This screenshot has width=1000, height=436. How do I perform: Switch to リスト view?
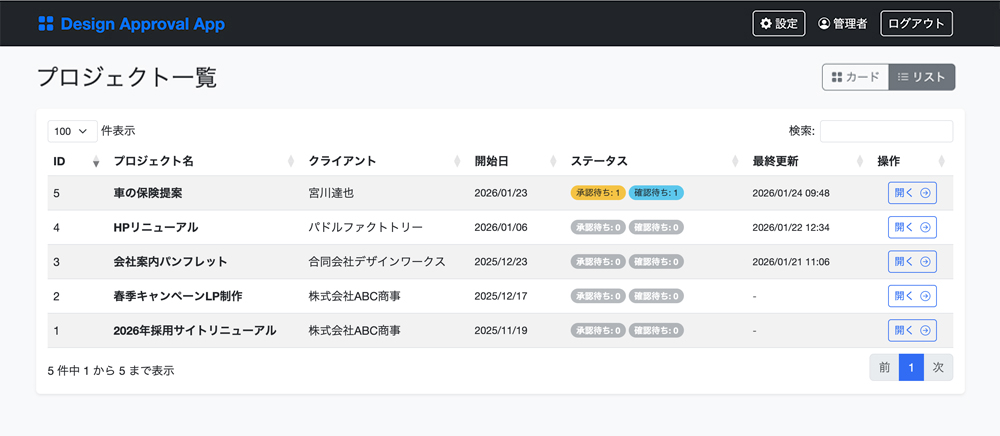pos(921,77)
